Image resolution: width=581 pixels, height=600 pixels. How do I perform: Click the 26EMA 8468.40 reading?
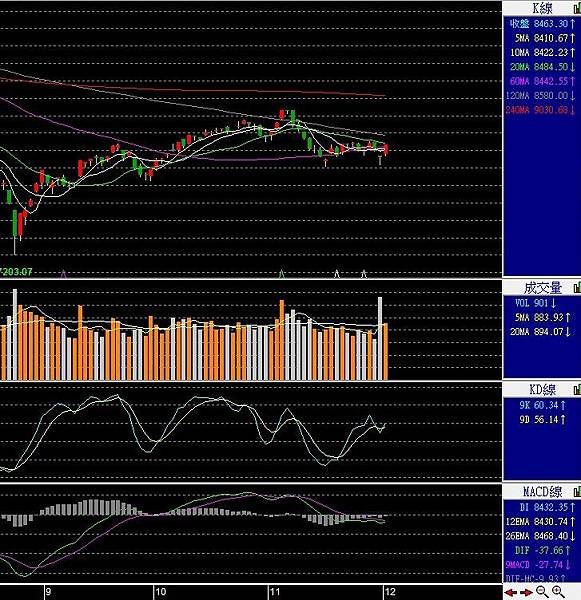pyautogui.click(x=540, y=536)
